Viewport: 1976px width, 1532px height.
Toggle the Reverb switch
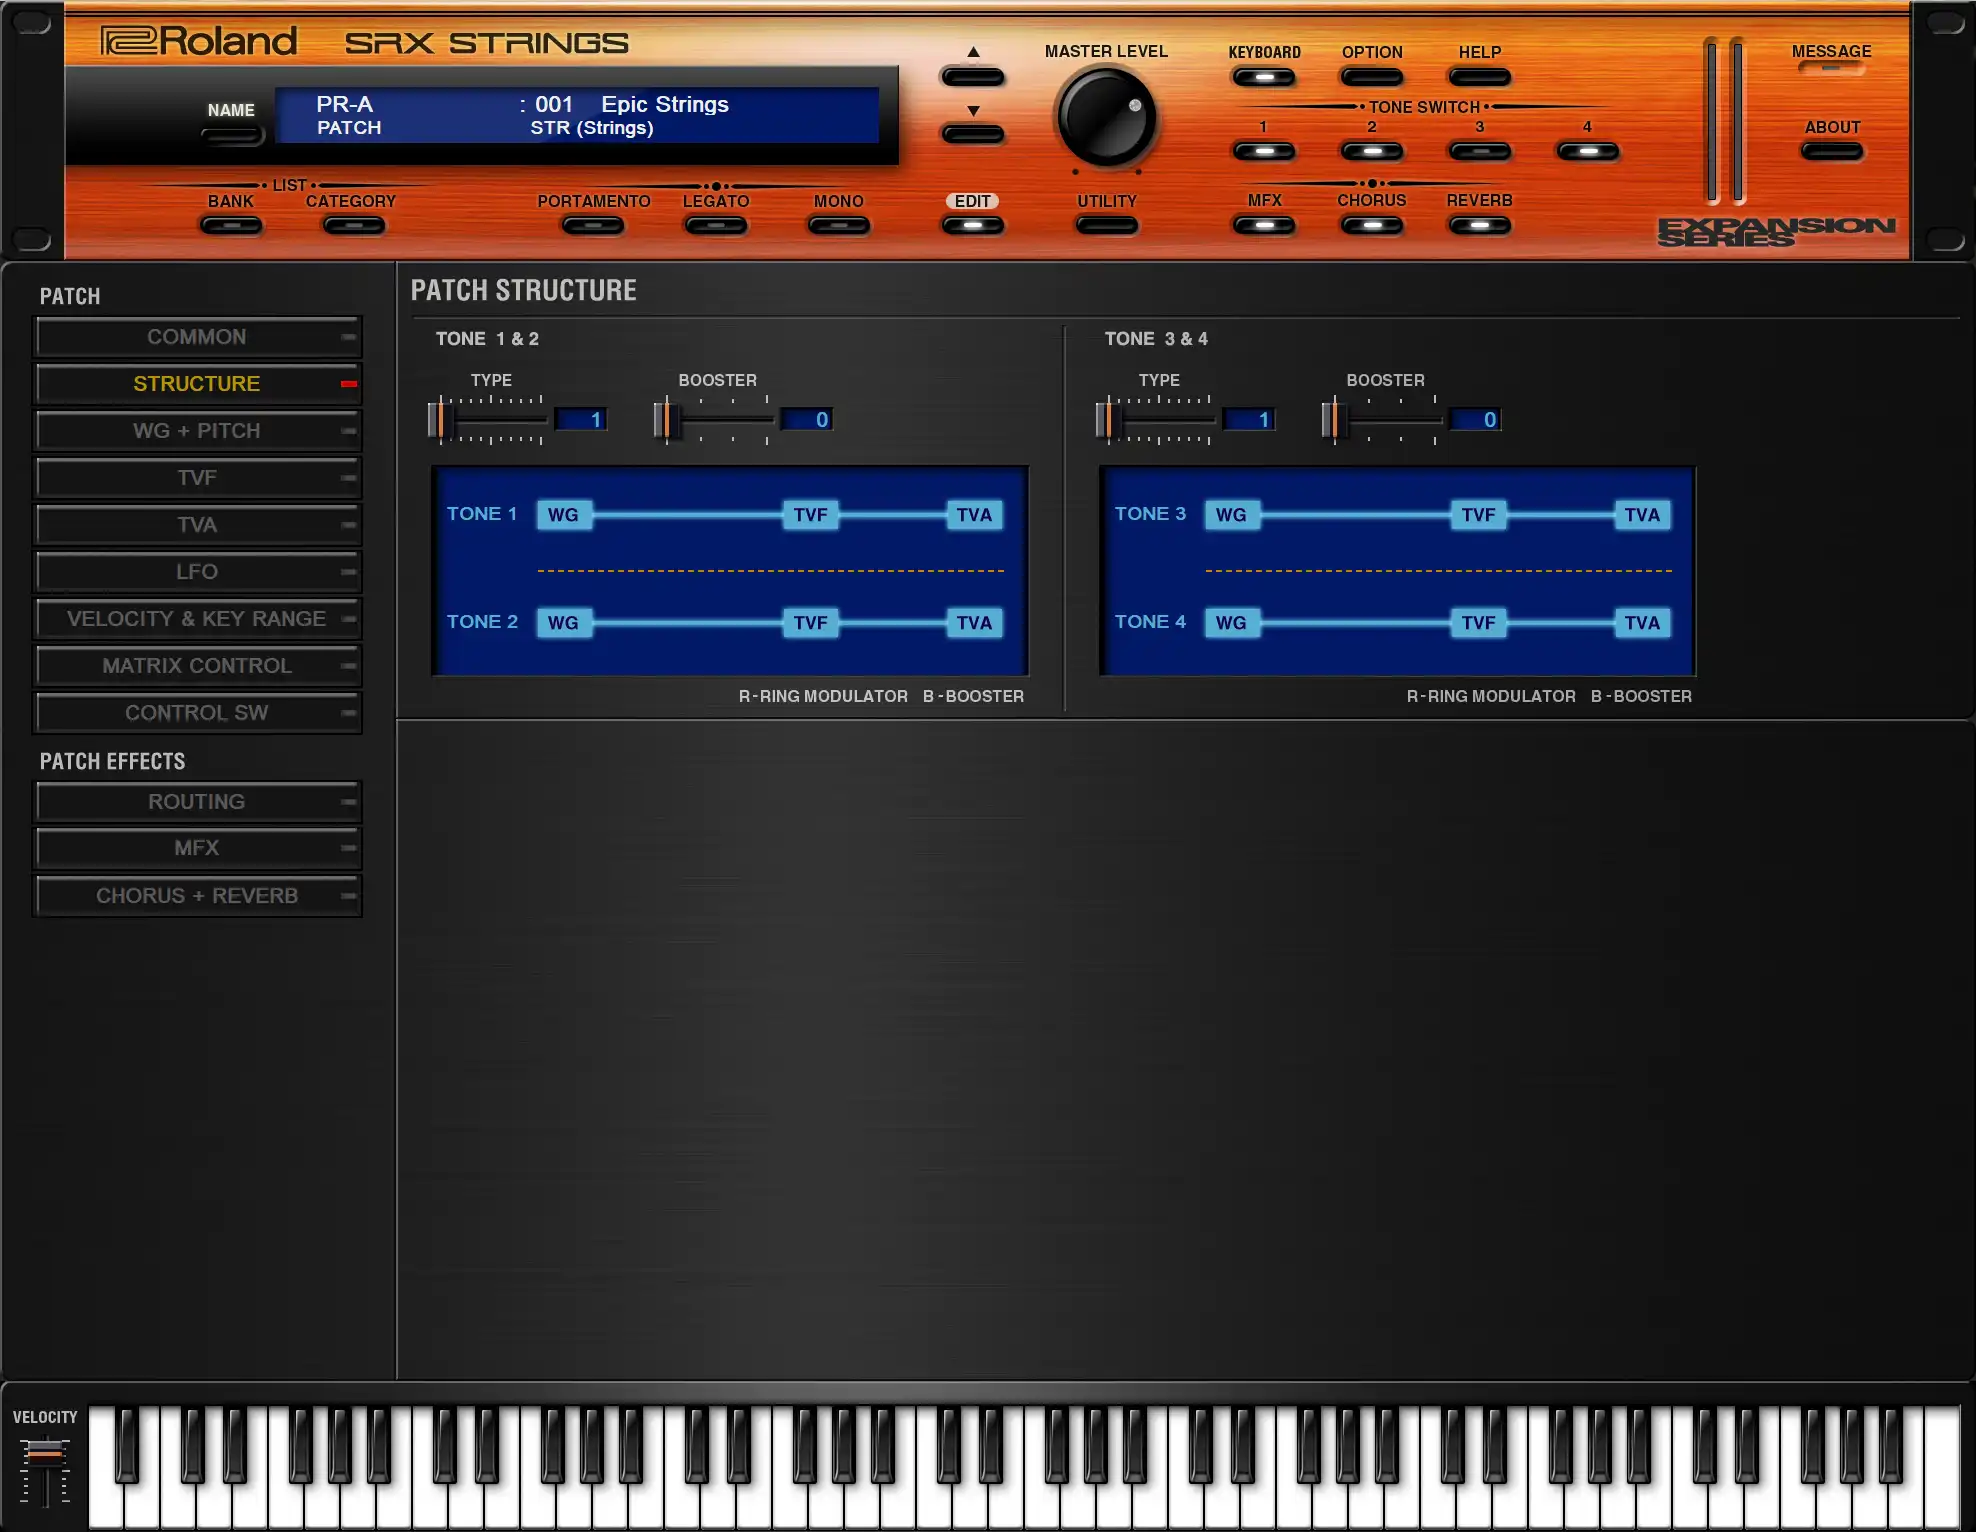pyautogui.click(x=1479, y=226)
